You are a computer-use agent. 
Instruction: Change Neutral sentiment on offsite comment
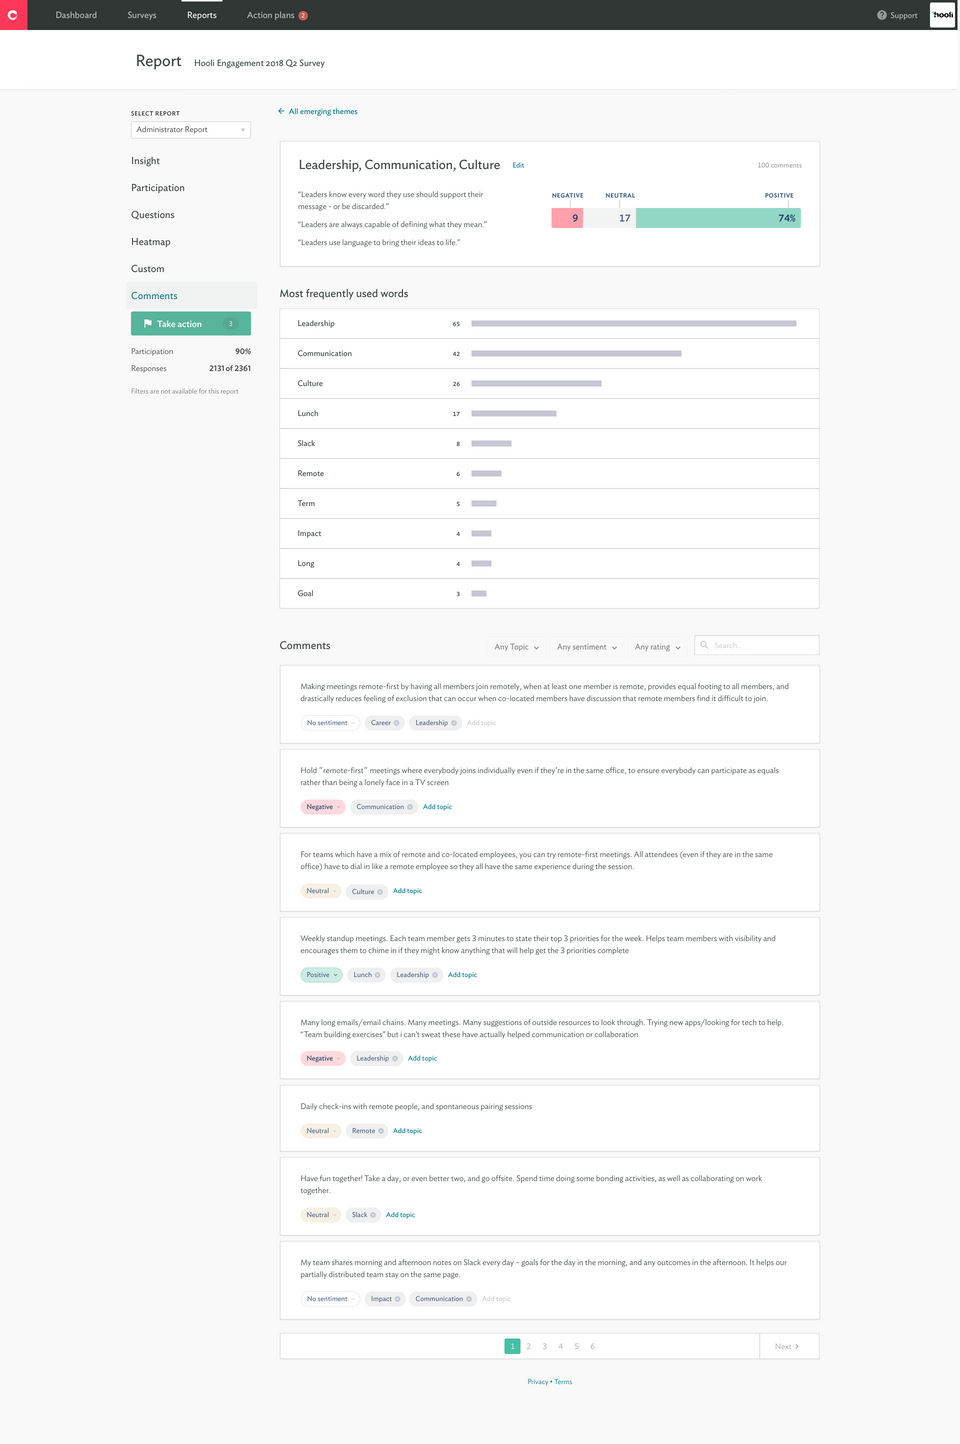(320, 1215)
